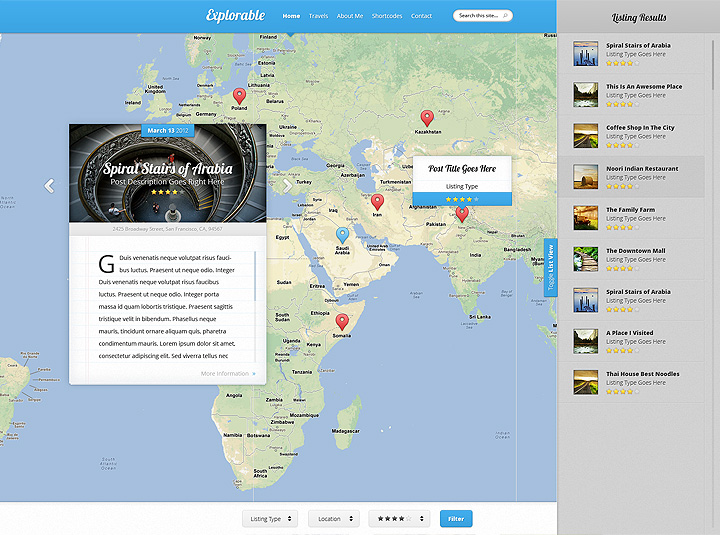Open the Listing Type dropdown
Viewport: 720px width, 535px height.
coord(270,518)
